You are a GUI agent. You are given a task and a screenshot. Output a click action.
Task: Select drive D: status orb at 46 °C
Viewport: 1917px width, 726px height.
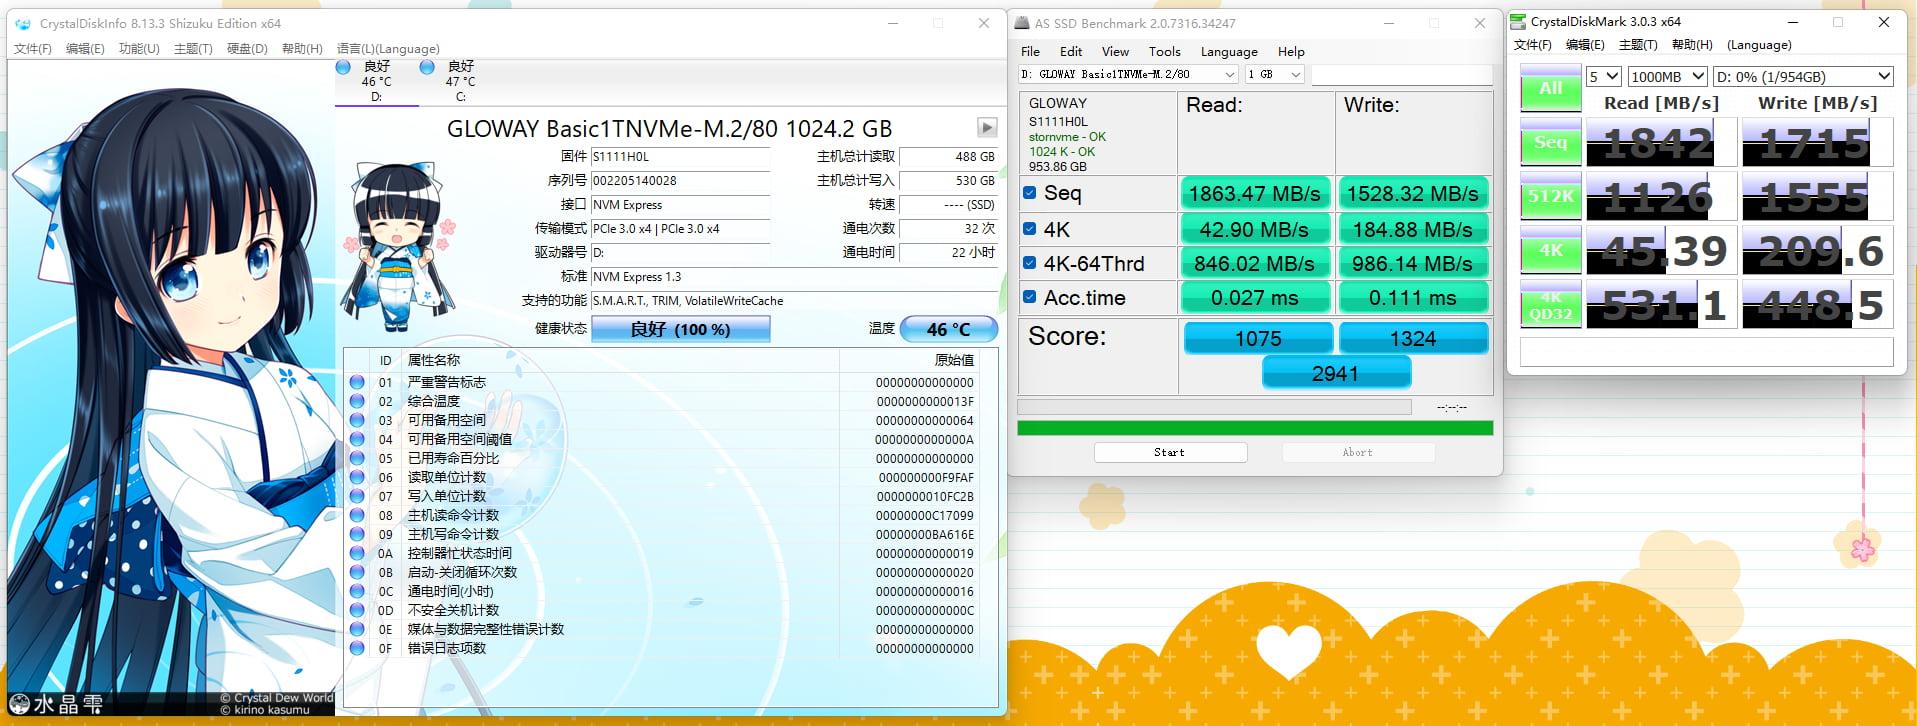coord(343,67)
